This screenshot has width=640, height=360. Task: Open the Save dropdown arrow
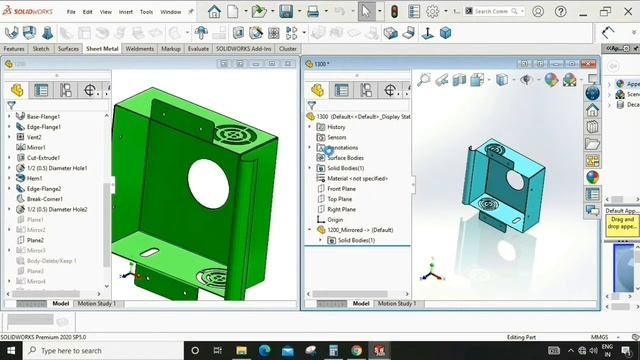(x=299, y=11)
